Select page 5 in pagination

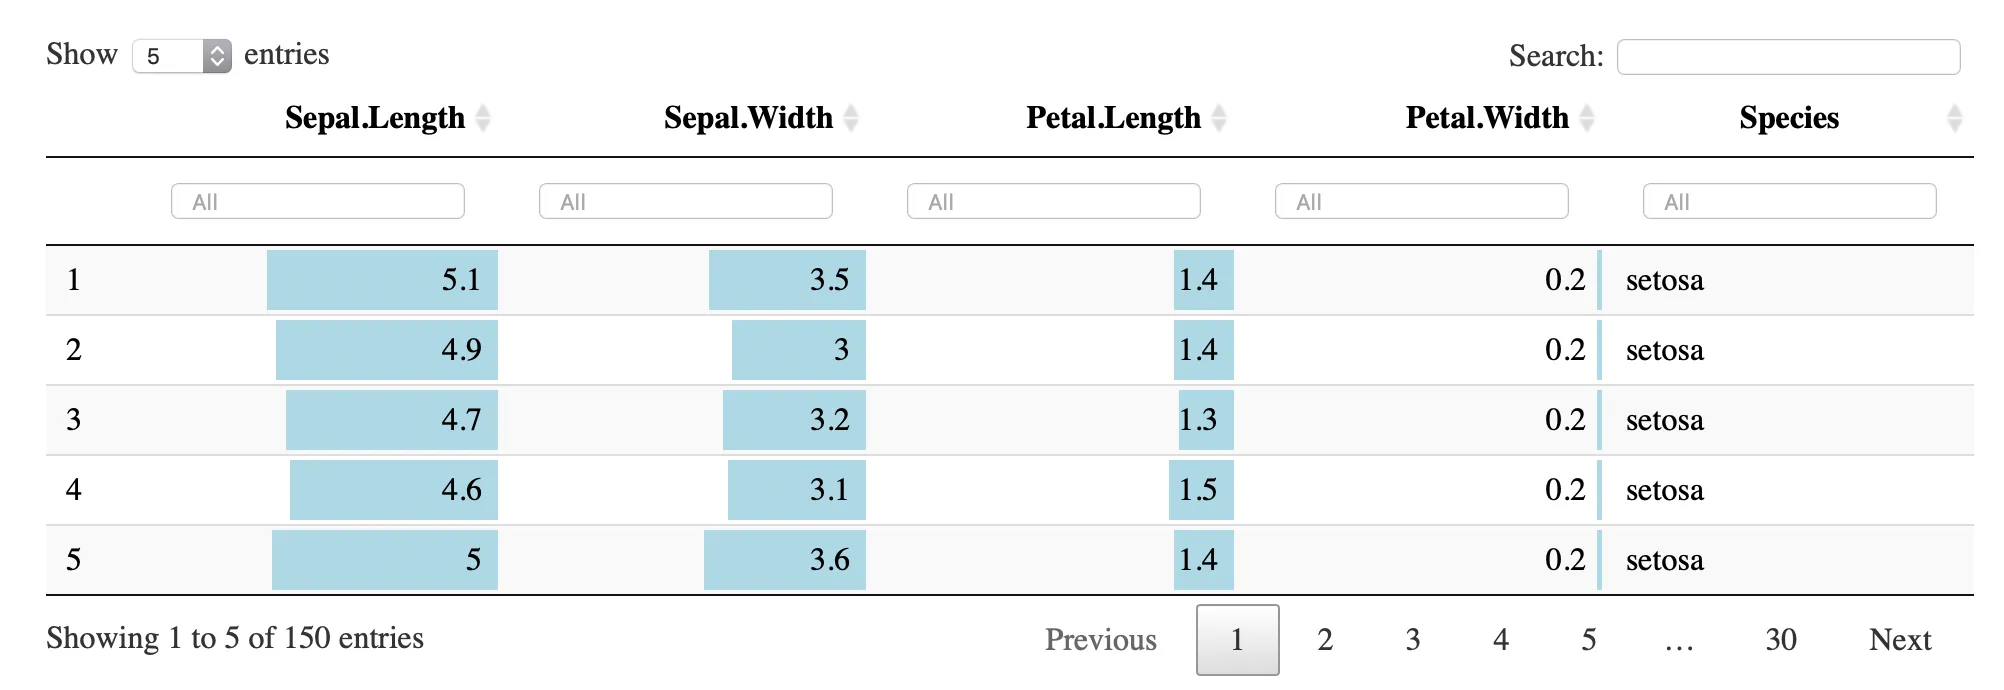point(1589,640)
